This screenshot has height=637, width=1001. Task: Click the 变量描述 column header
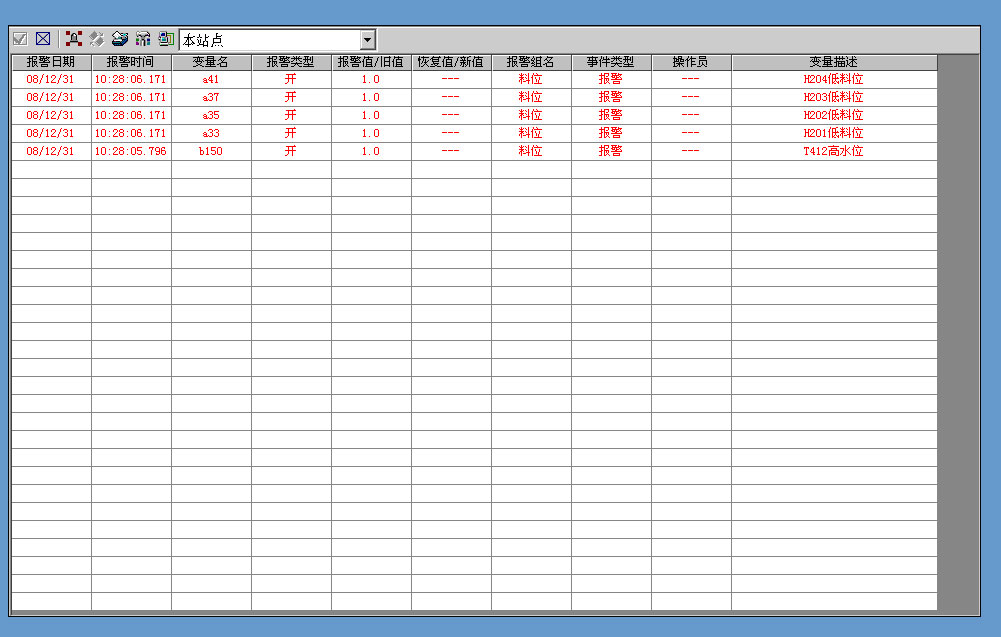pos(834,62)
